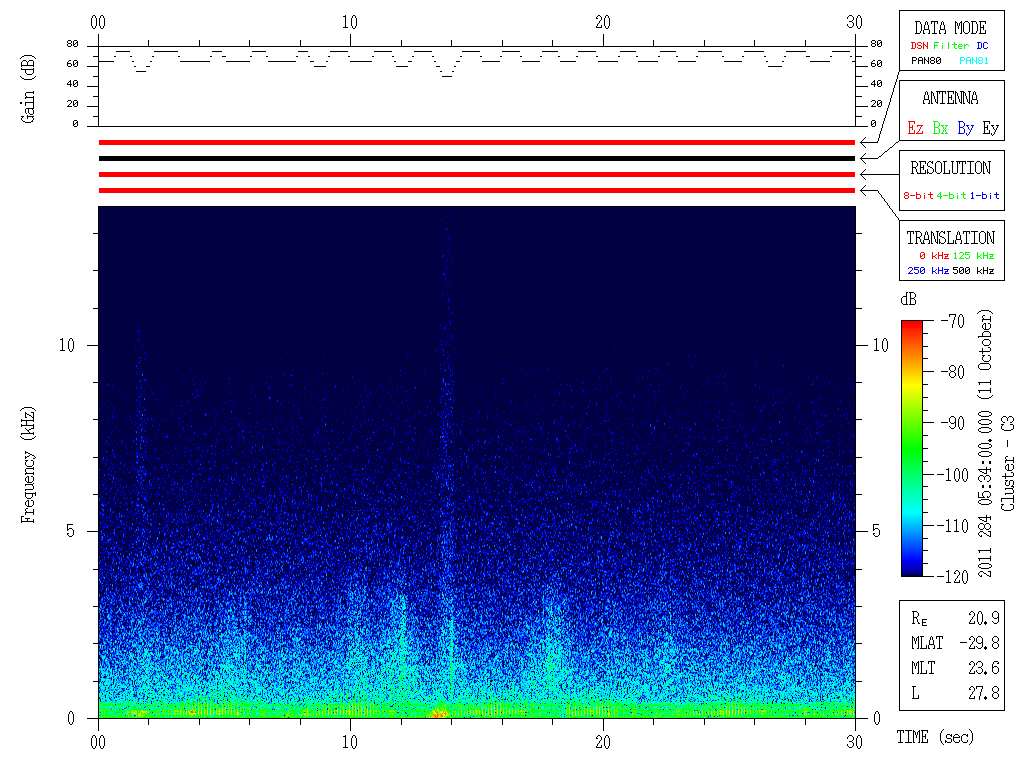
Task: Click the -100 colorbar tick label
Action: pos(953,475)
